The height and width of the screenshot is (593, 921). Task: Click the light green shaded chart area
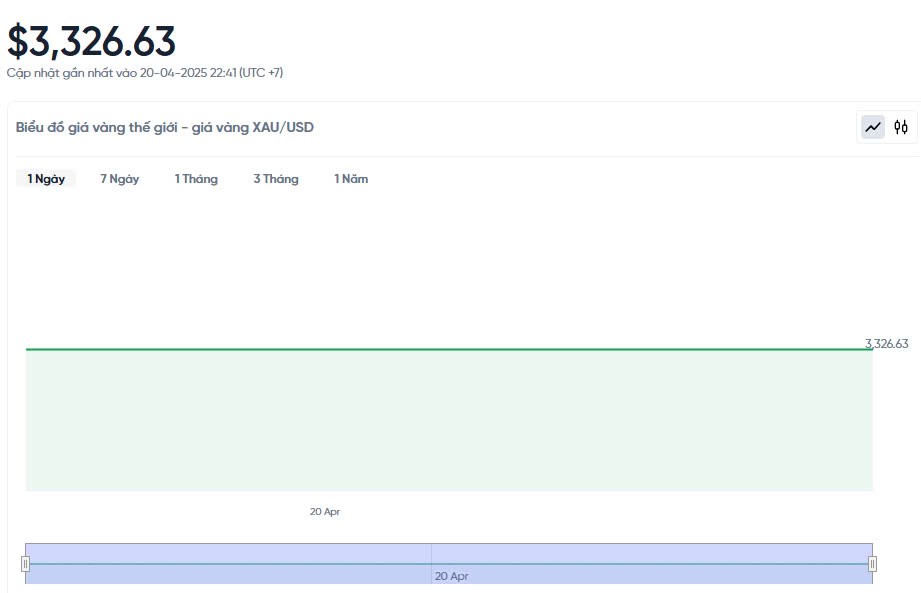pyautogui.click(x=450, y=420)
